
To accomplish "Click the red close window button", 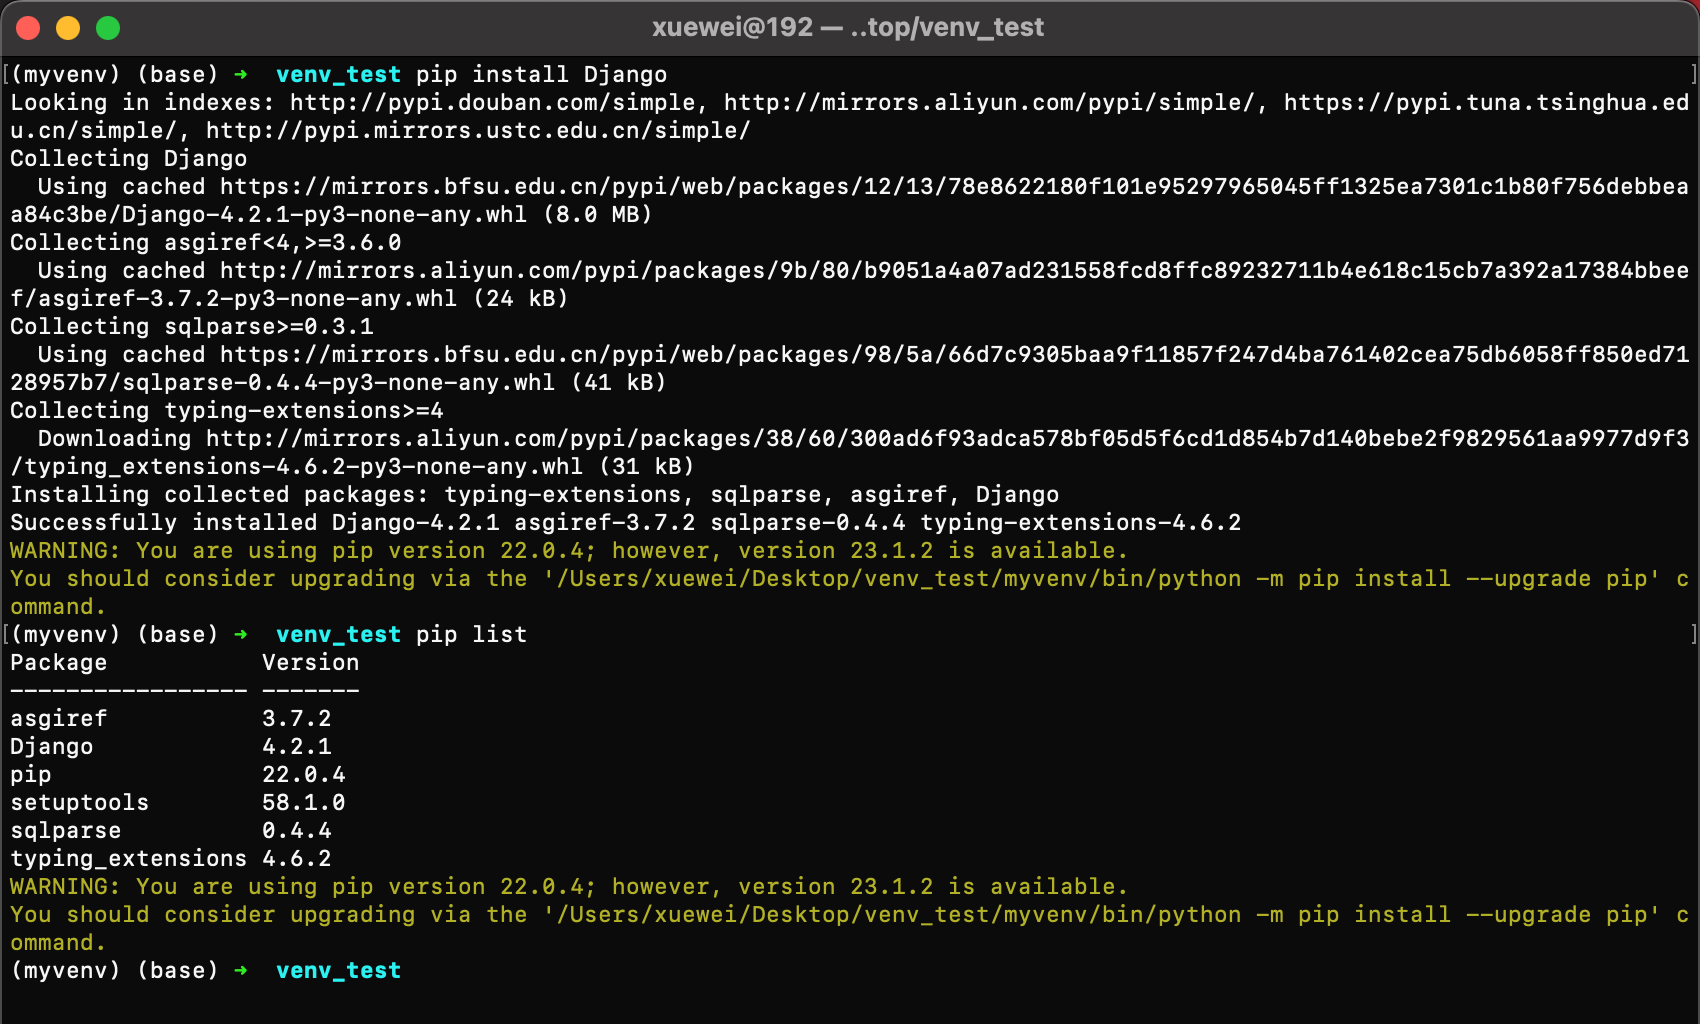I will (28, 28).
